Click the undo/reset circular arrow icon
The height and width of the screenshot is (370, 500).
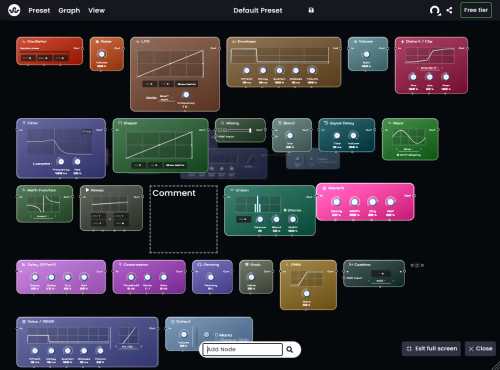point(435,11)
